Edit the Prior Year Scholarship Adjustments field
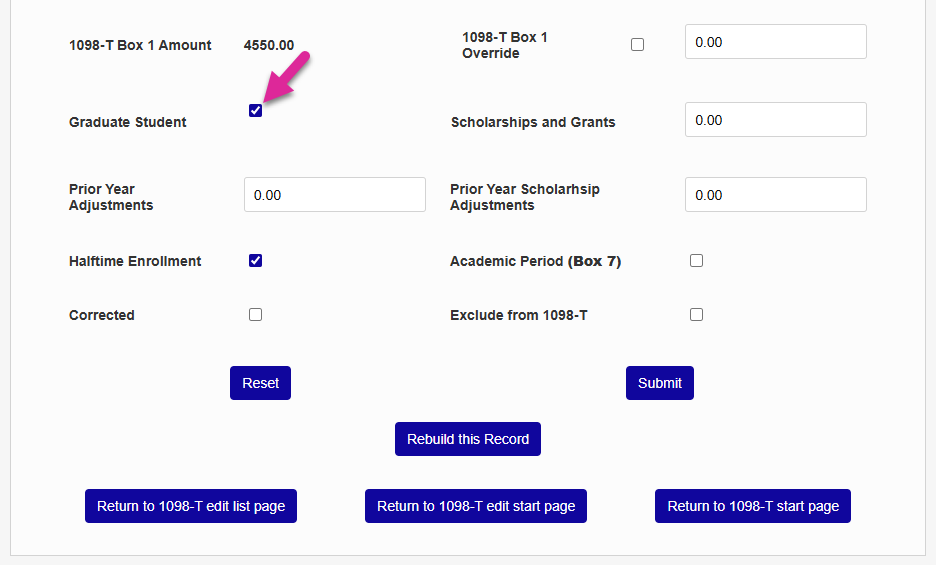The width and height of the screenshot is (936, 565). (x=775, y=195)
